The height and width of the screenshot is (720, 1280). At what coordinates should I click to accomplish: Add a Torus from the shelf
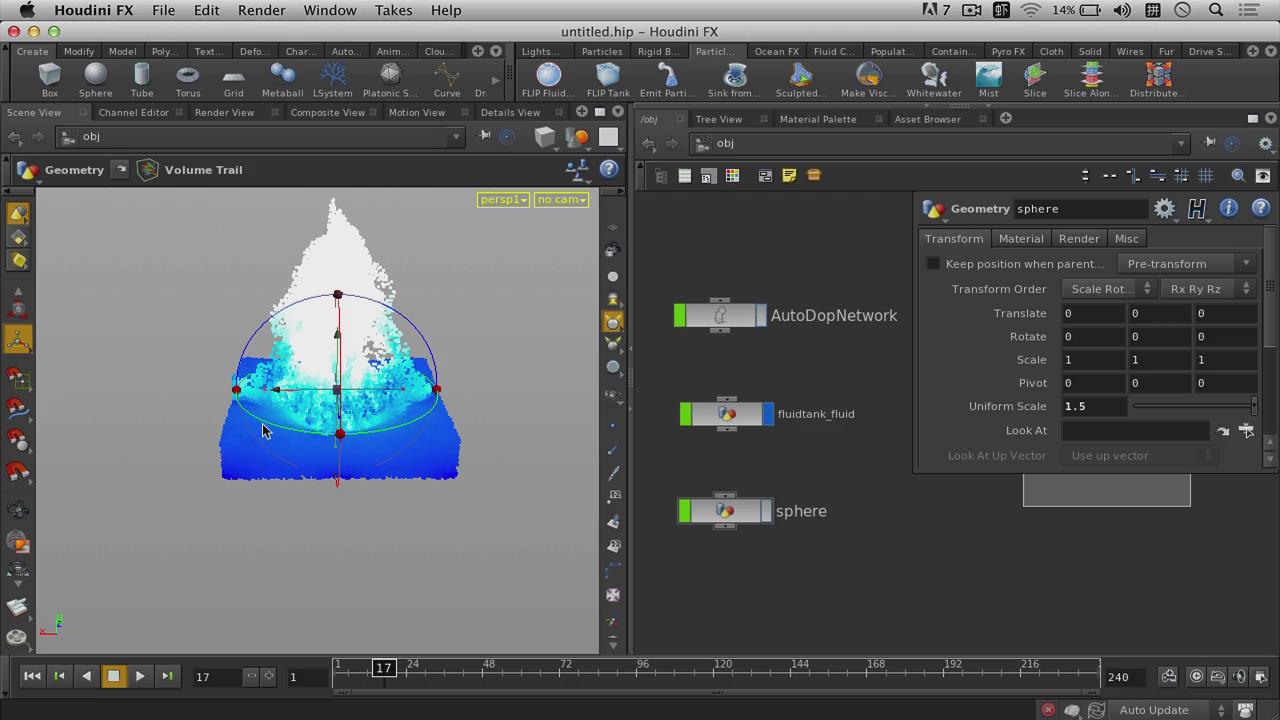187,80
